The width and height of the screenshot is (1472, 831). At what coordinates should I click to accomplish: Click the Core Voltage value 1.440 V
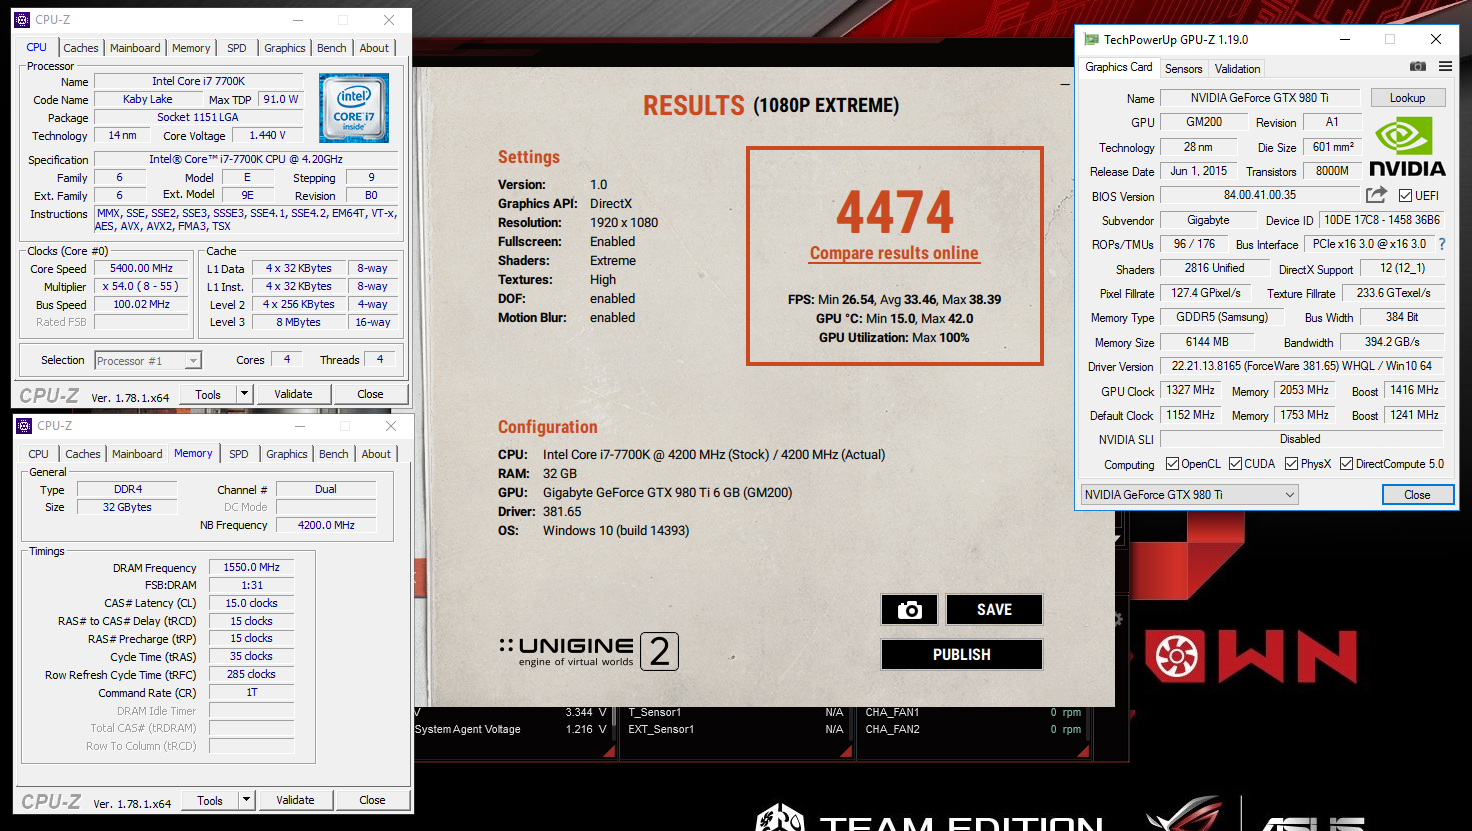tap(267, 135)
